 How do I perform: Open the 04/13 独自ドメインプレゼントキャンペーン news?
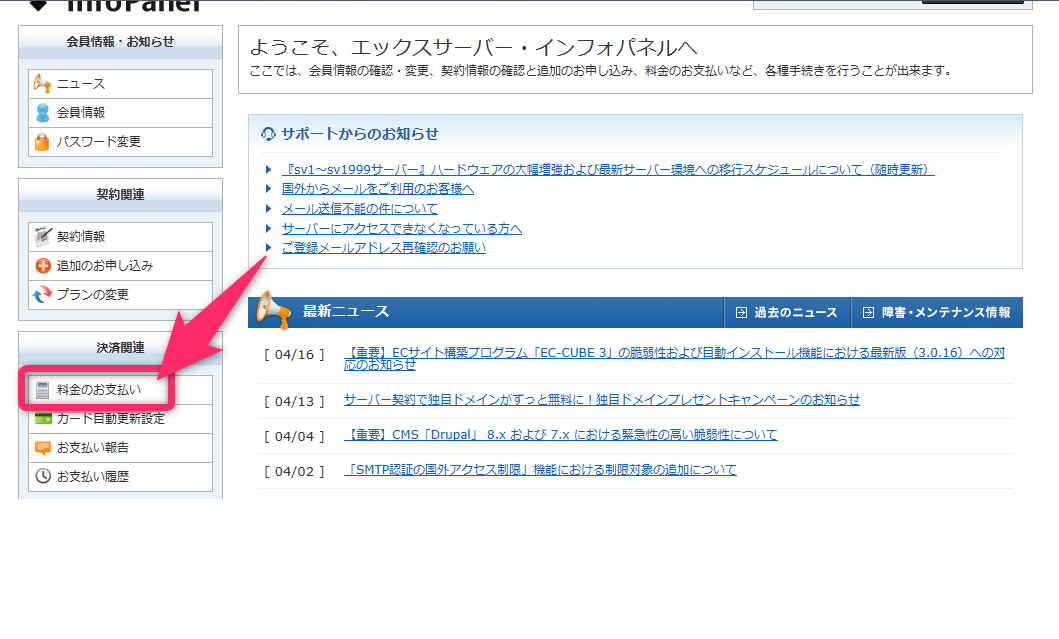602,400
